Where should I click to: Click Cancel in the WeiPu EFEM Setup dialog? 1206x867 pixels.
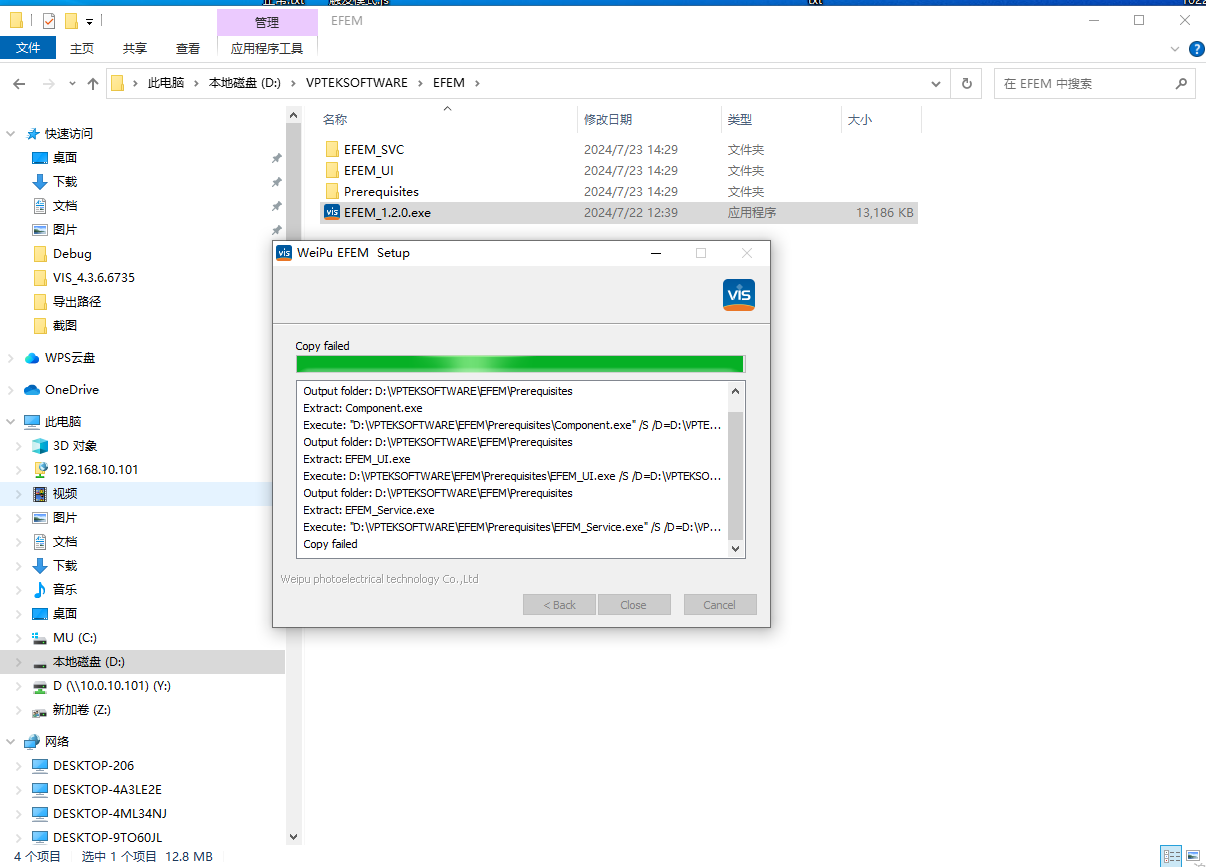click(x=720, y=605)
